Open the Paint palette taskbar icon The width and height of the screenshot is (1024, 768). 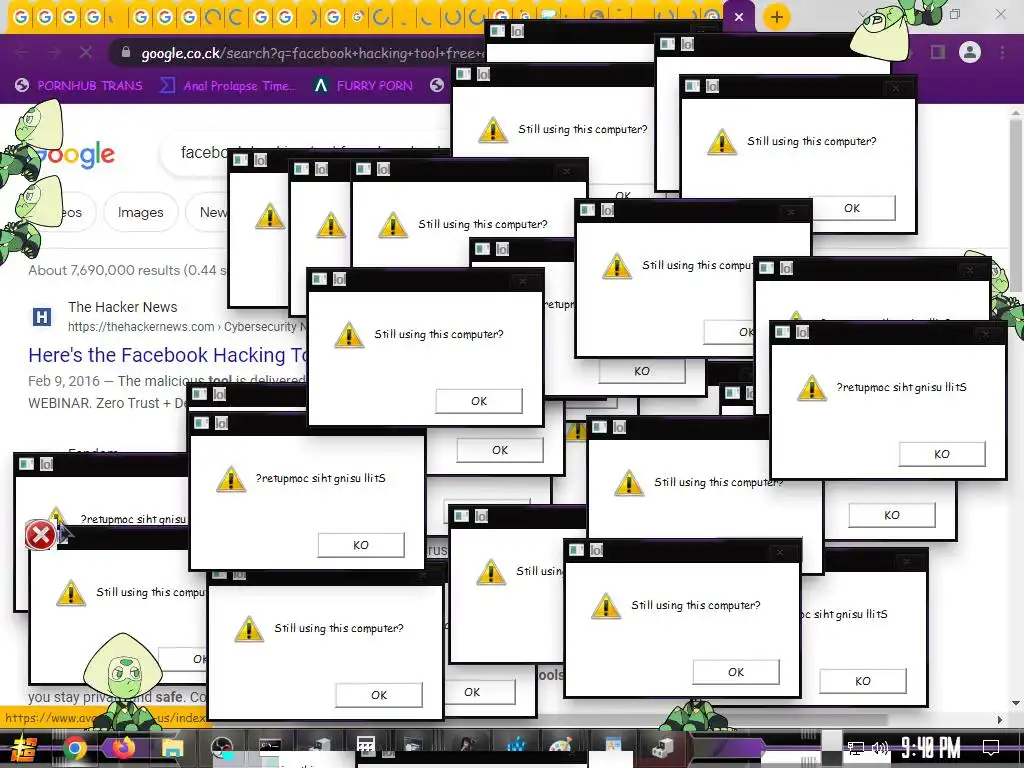coord(560,746)
